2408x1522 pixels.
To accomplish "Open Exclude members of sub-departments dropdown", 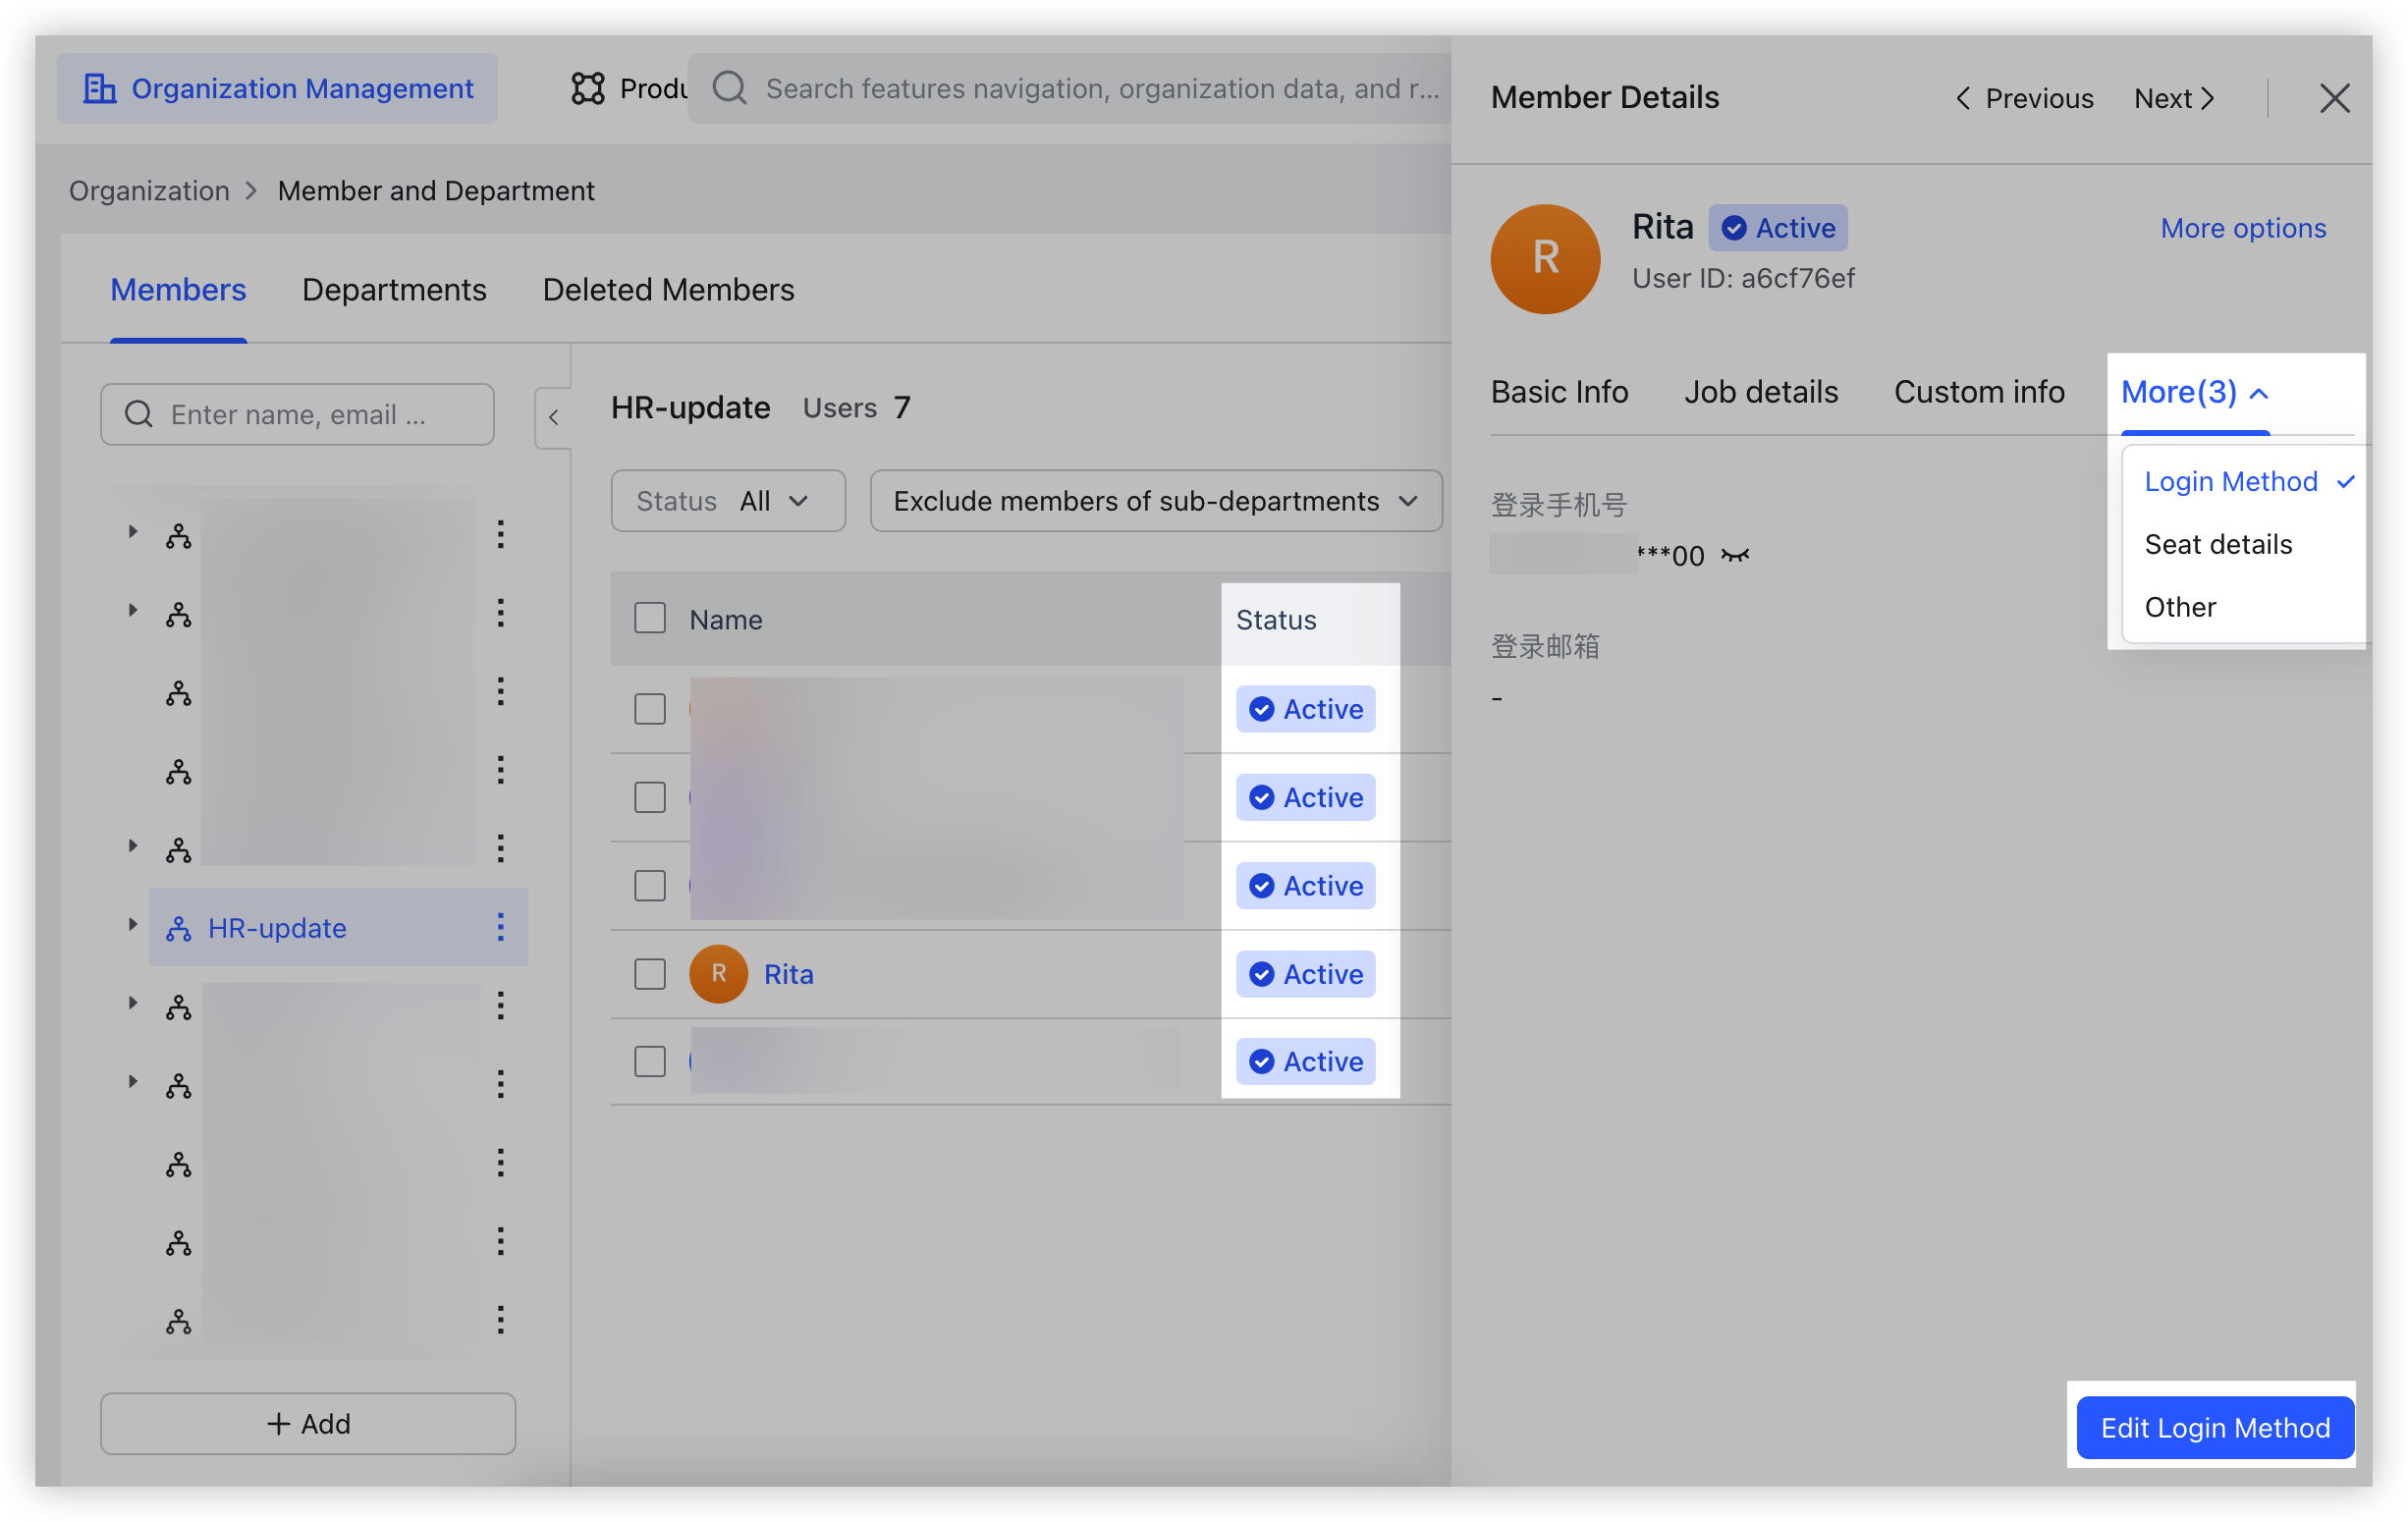I will click(1155, 501).
